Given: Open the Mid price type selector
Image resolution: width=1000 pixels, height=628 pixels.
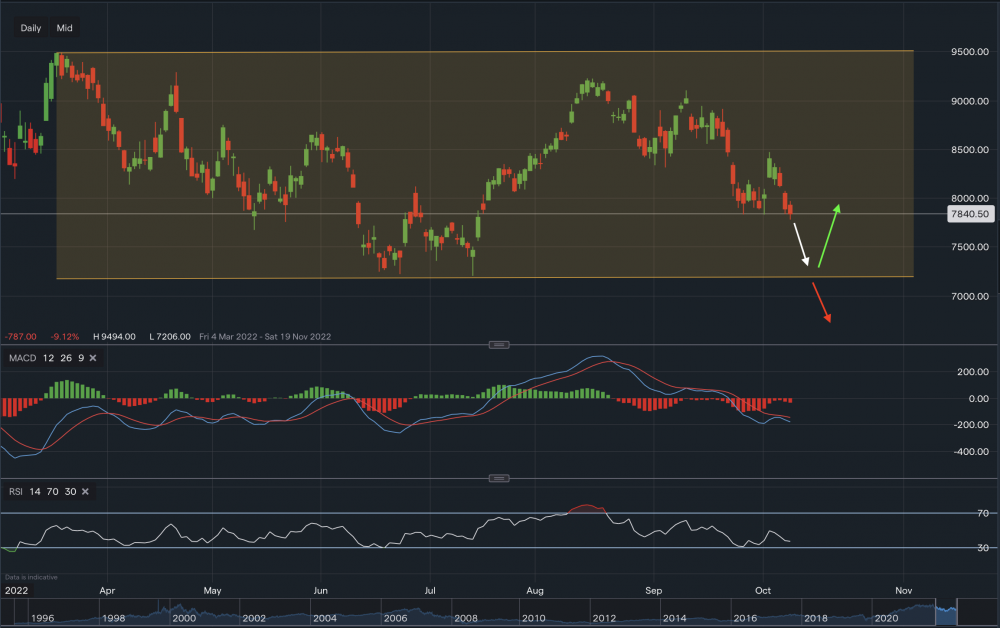Looking at the screenshot, I should click(64, 28).
